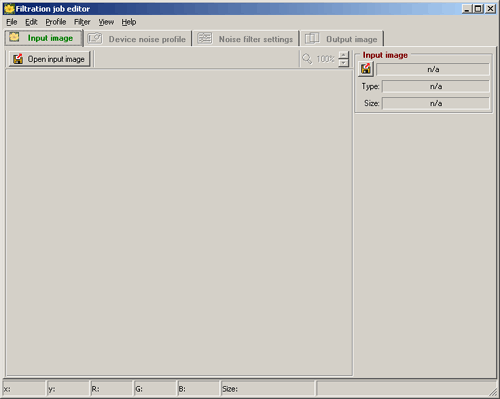Viewport: 500px width, 399px height.
Task: Click the Device noise profile tab icon
Action: (x=95, y=38)
